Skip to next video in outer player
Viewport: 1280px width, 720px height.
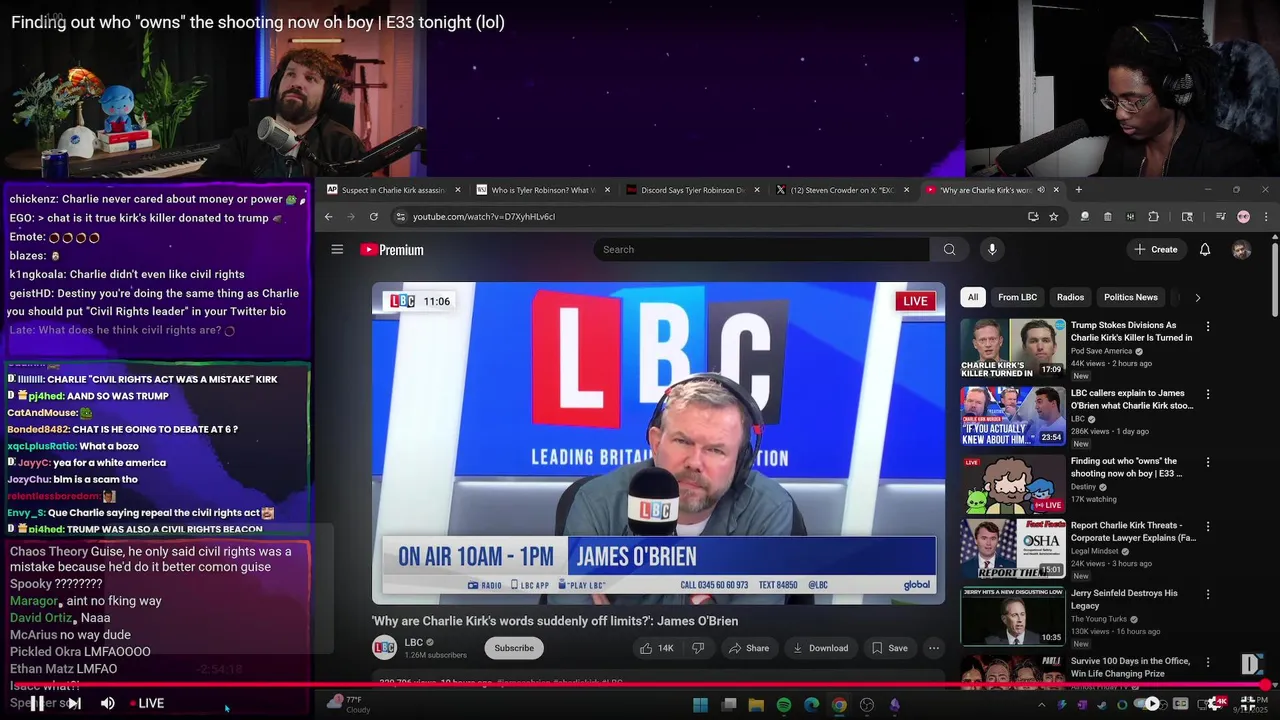point(73,703)
